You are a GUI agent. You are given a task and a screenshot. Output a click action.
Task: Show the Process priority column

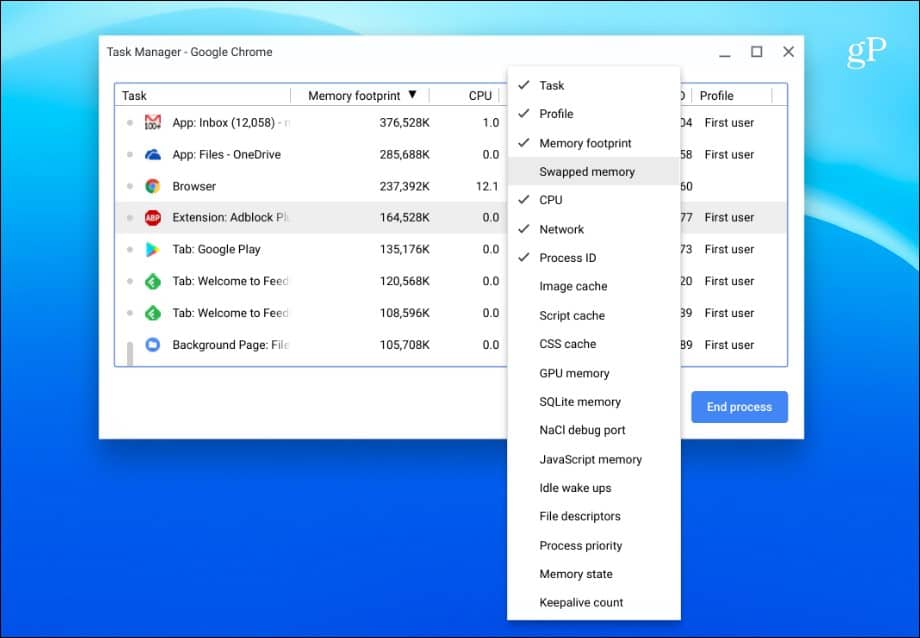tap(594, 545)
